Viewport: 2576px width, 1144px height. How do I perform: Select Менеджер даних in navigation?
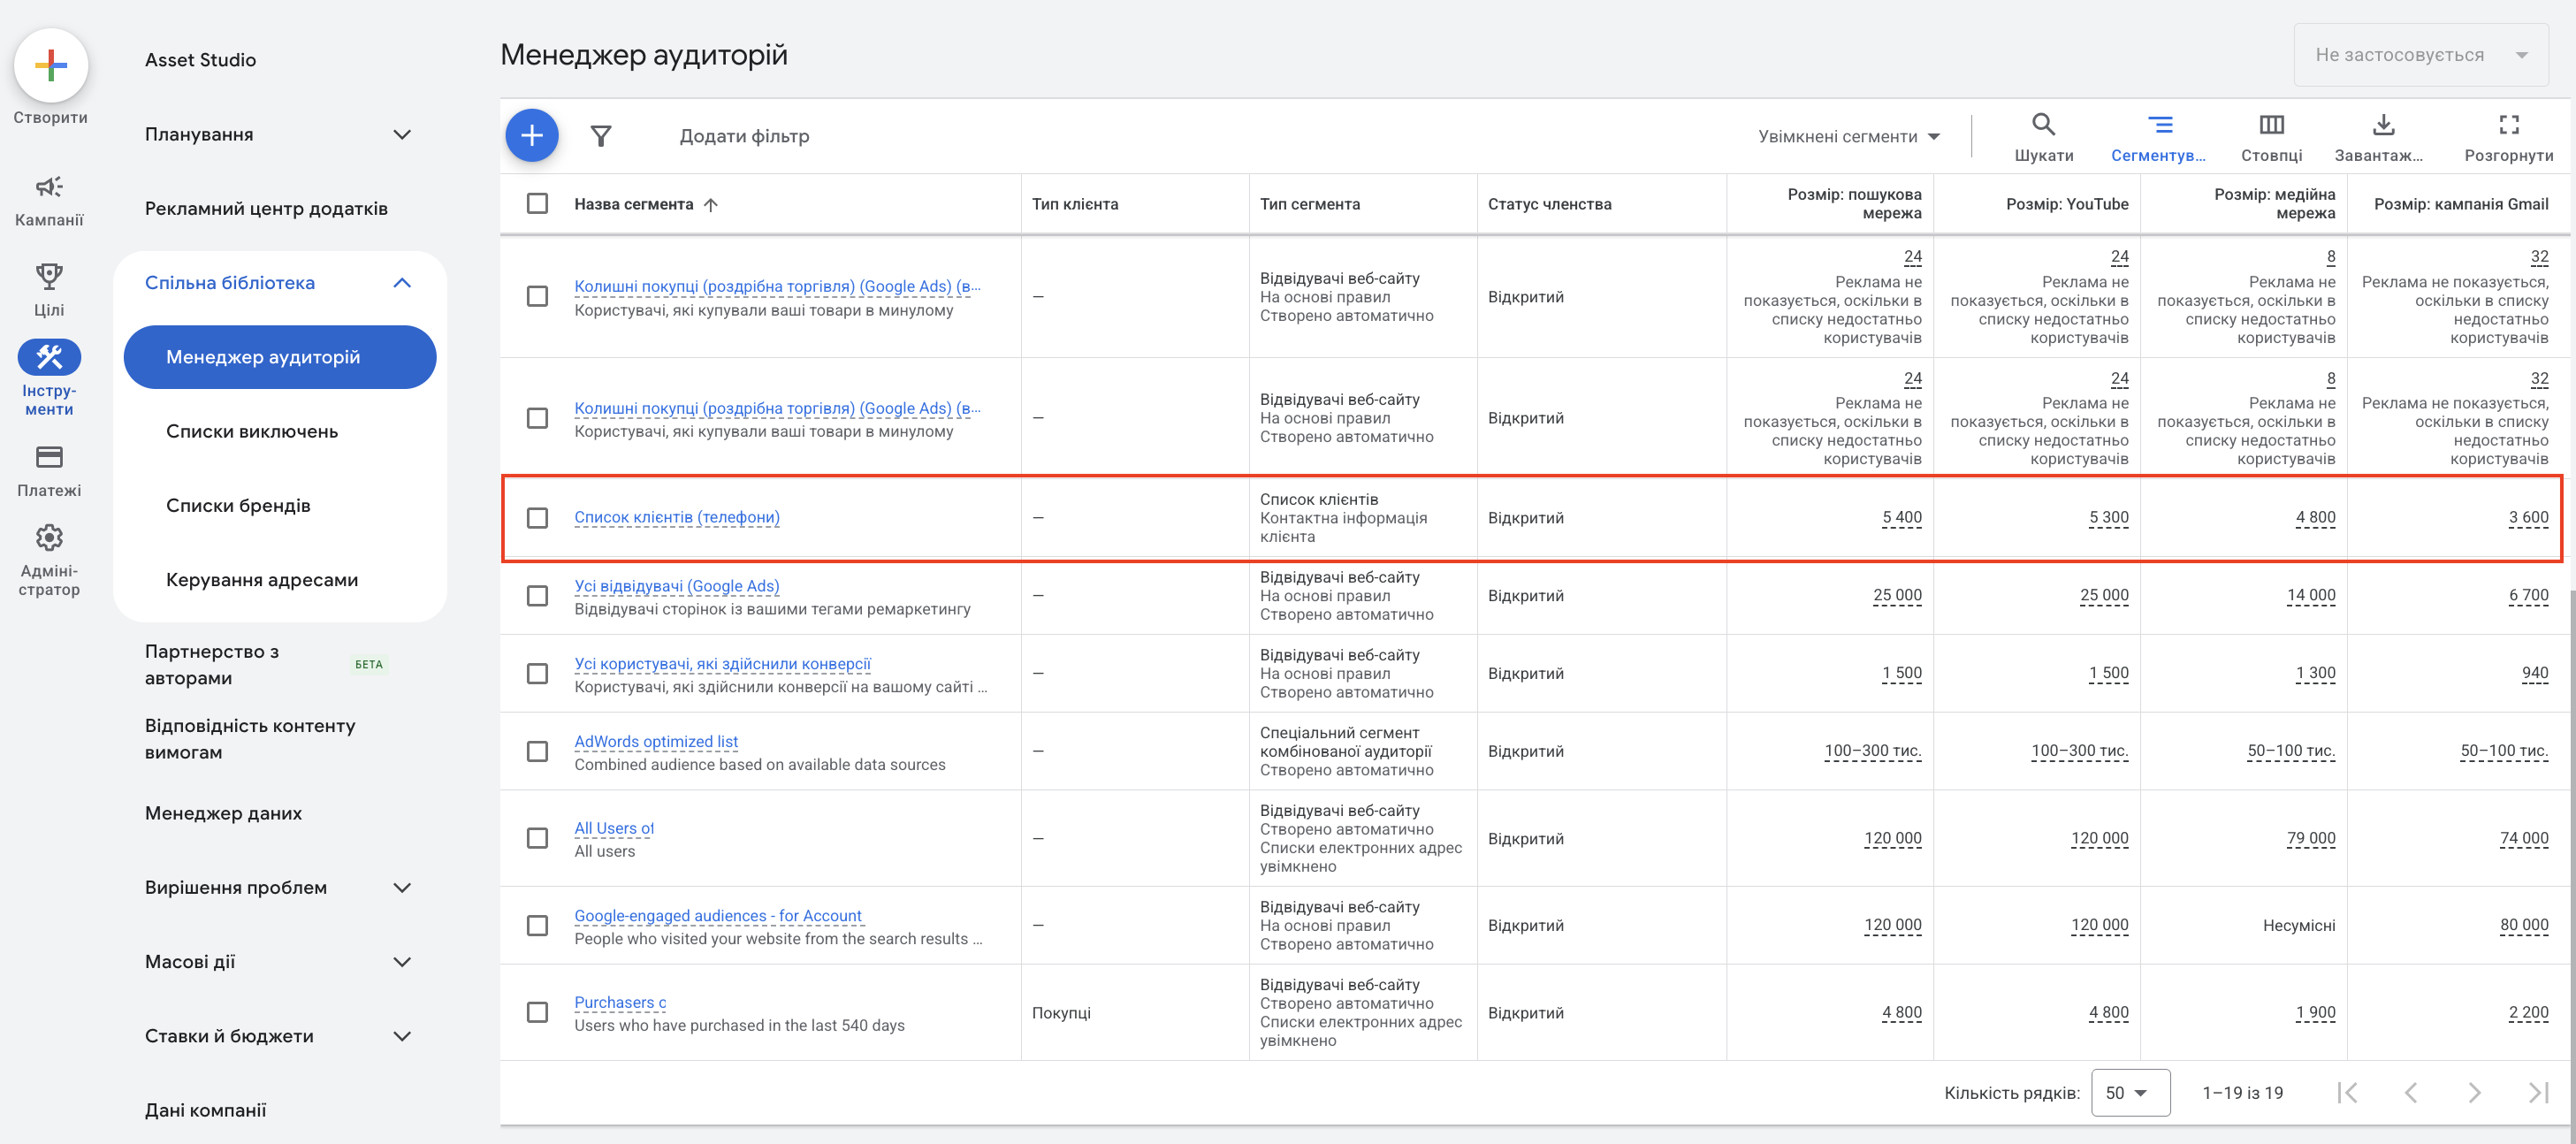click(223, 813)
